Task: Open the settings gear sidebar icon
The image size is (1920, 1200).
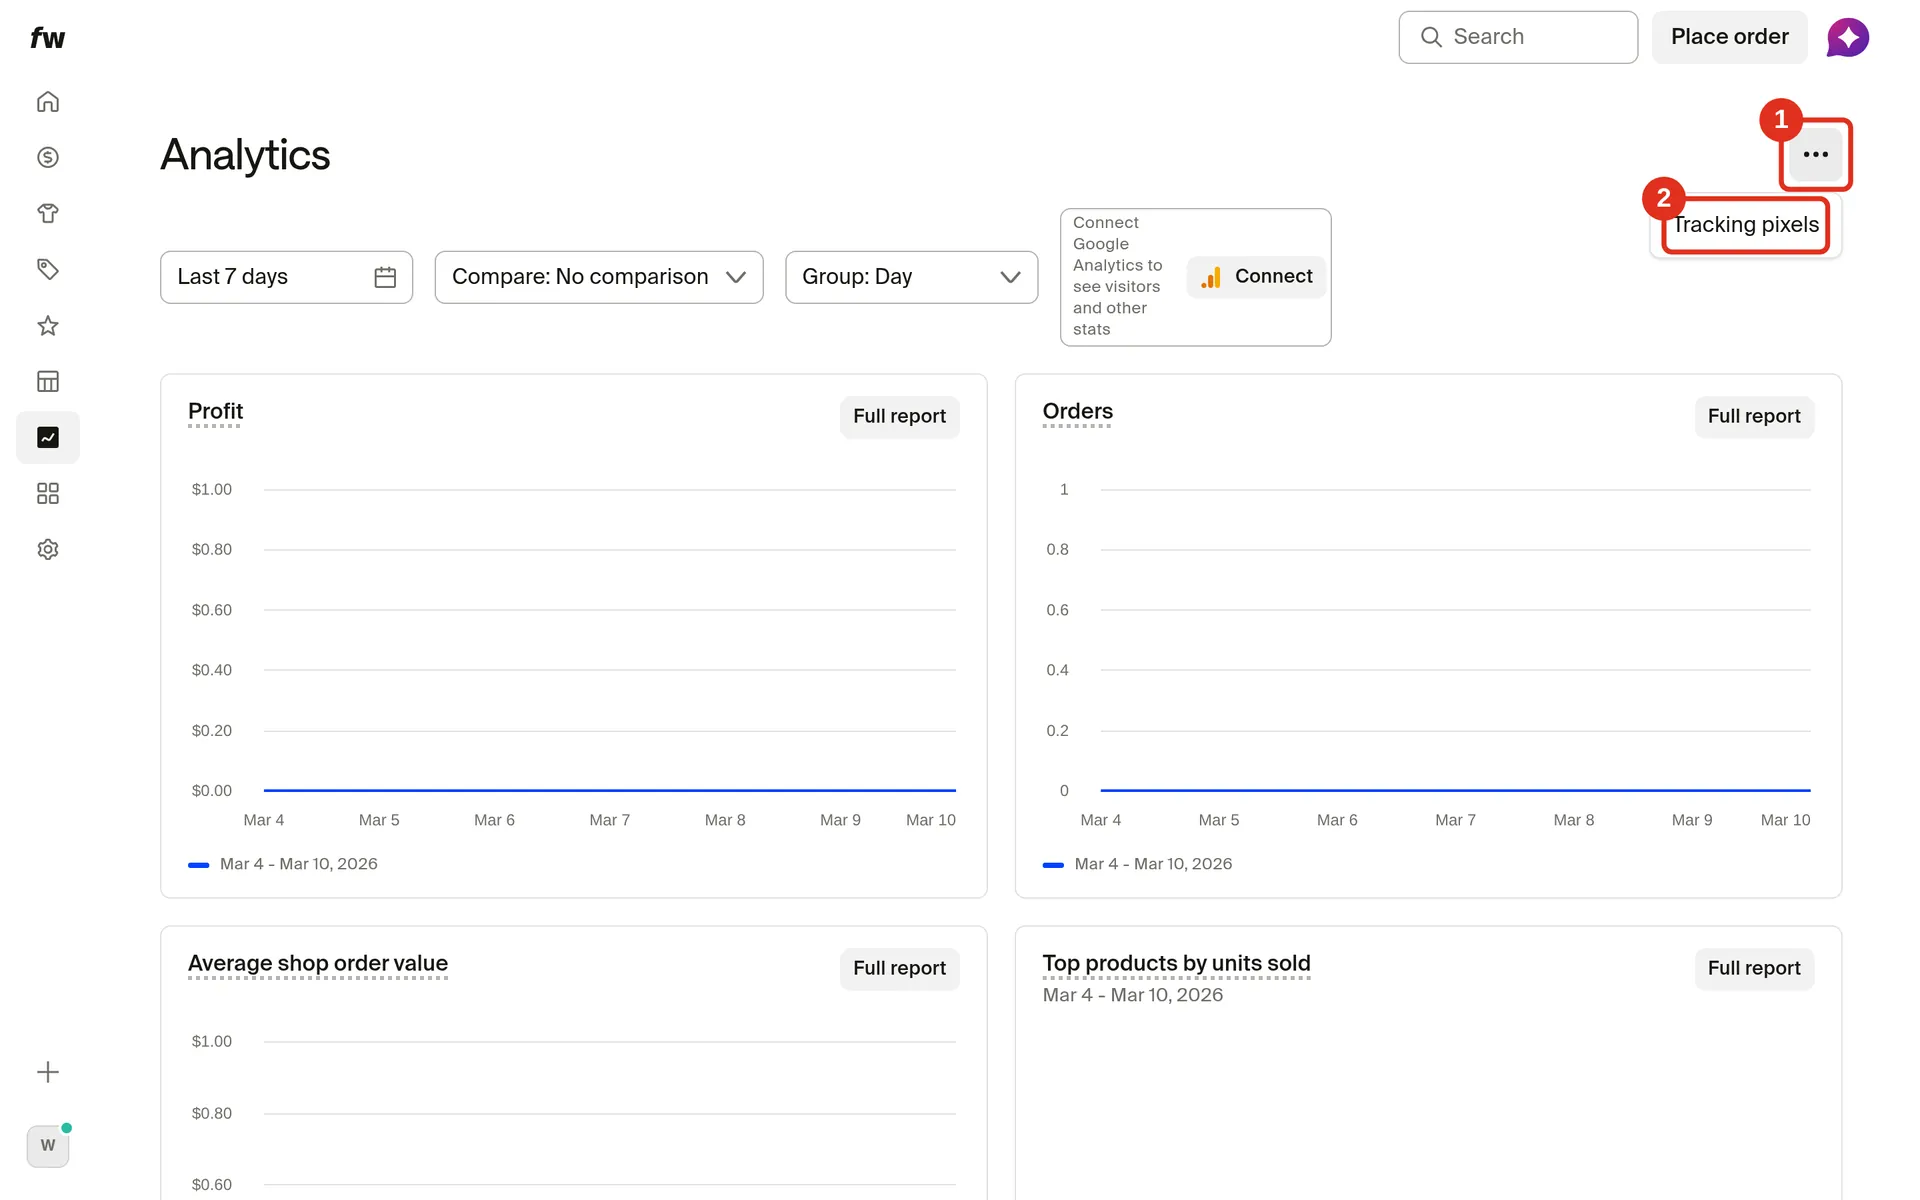Action: [x=48, y=549]
